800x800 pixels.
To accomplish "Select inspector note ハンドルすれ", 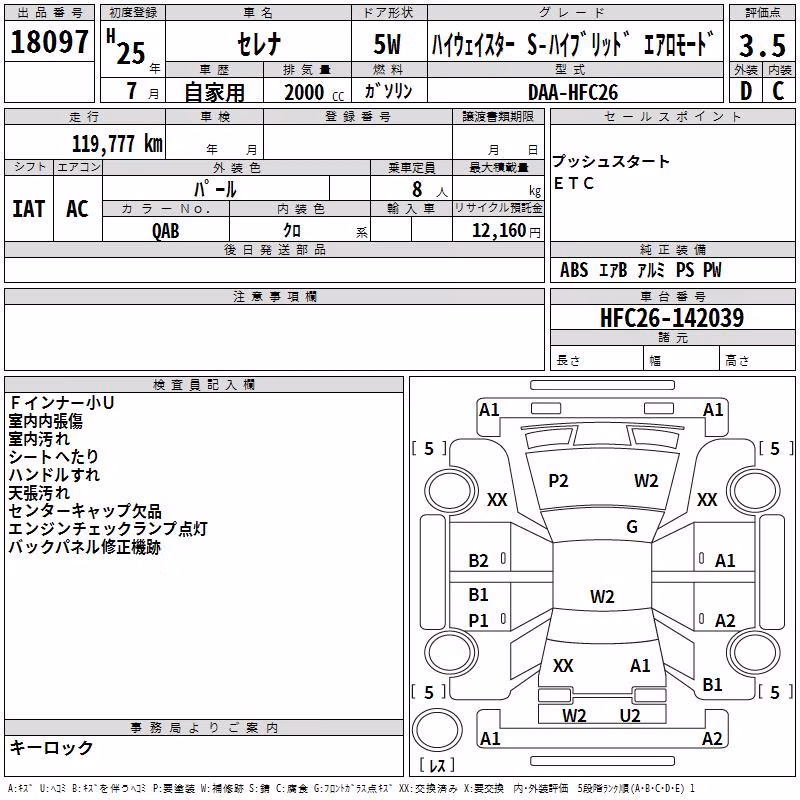I will click(x=54, y=475).
